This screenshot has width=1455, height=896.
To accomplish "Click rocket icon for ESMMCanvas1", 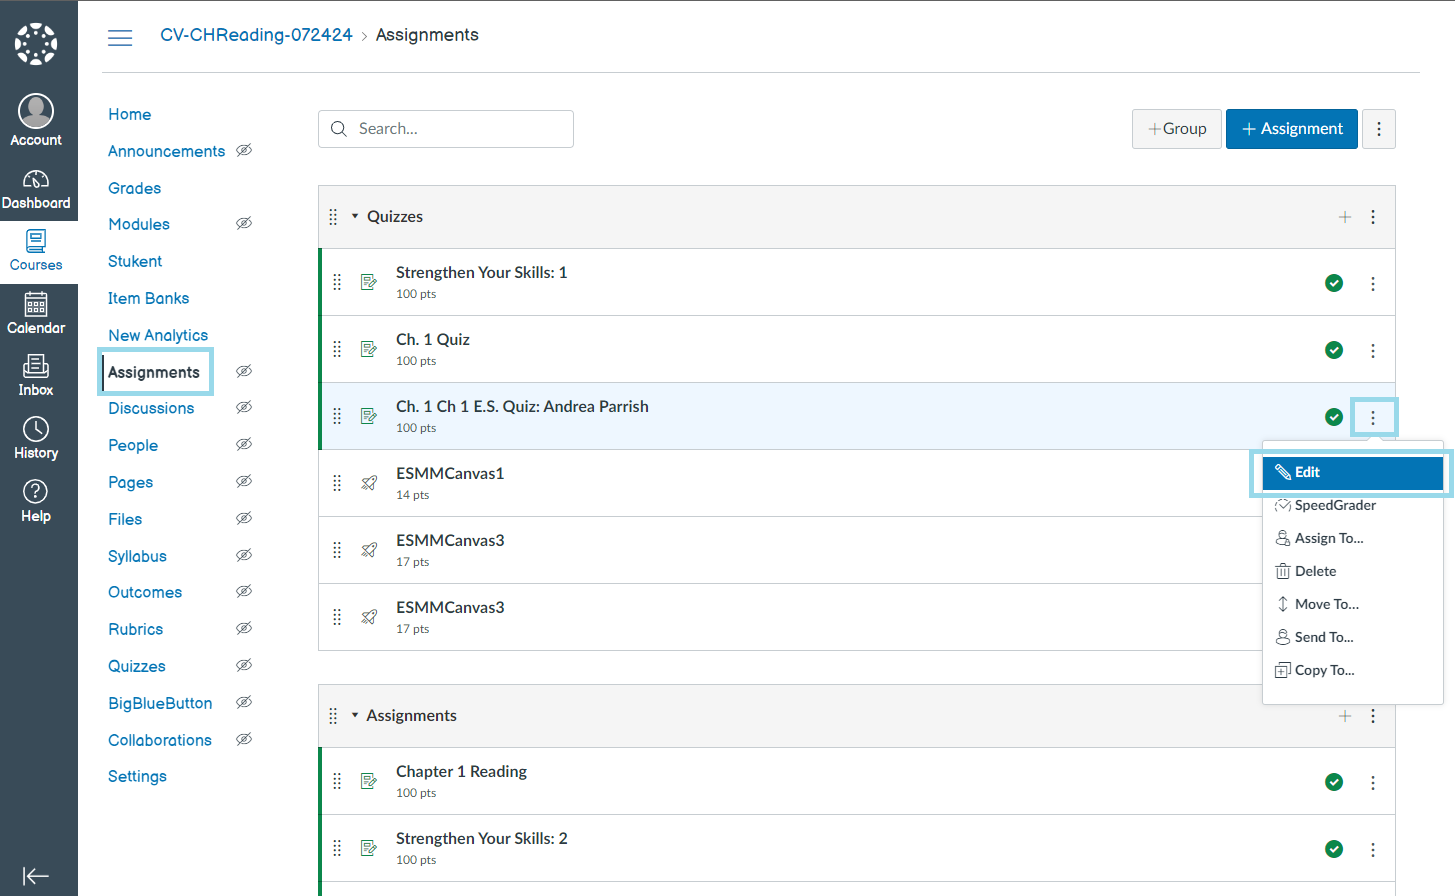I will [369, 483].
